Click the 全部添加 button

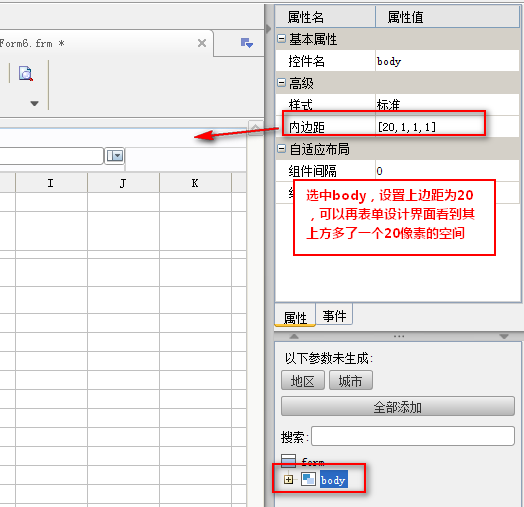pyautogui.click(x=398, y=406)
